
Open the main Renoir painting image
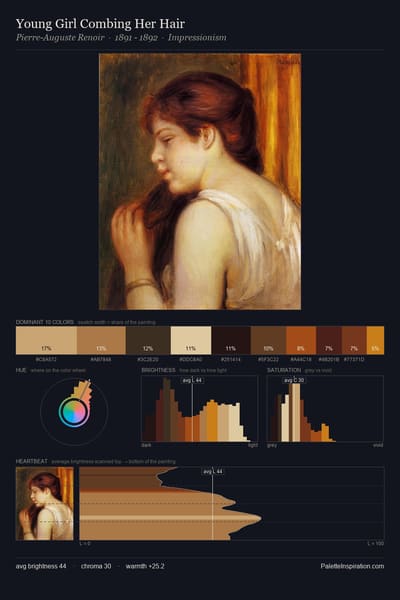pos(200,181)
